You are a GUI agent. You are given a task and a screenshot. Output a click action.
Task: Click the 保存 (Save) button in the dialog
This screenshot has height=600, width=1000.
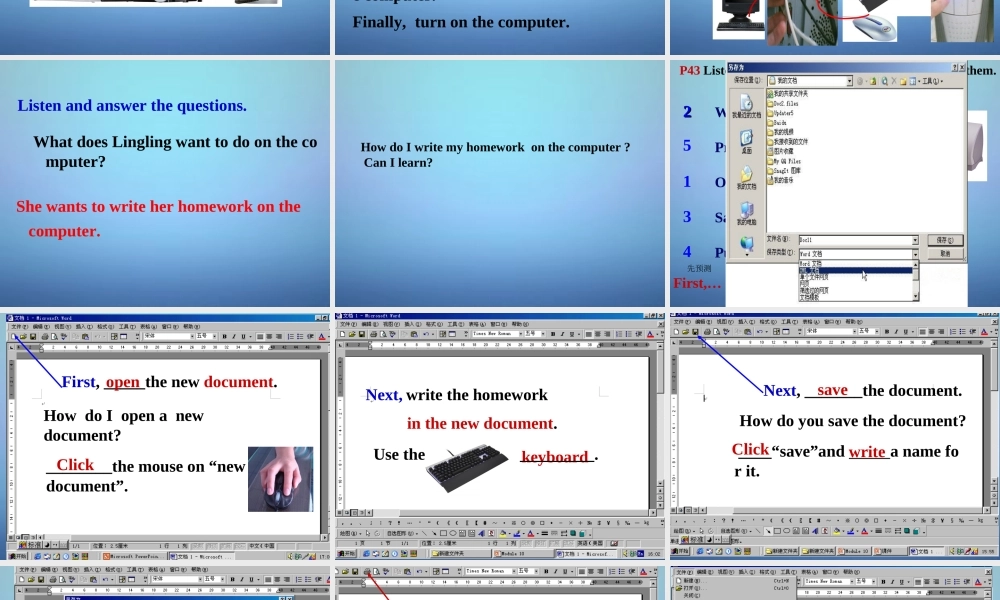946,240
